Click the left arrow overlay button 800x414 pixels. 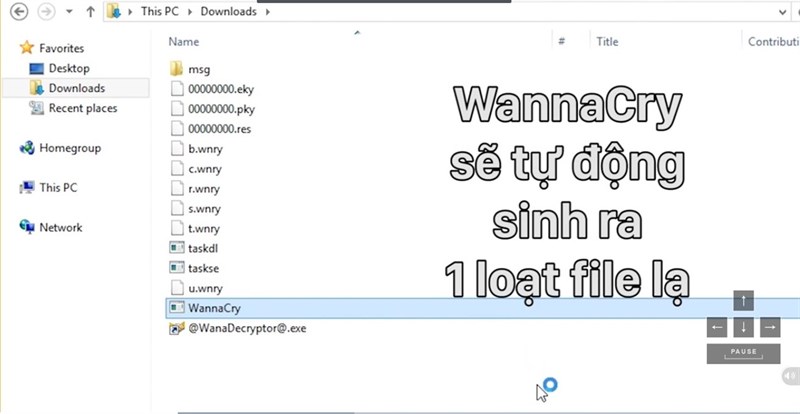coord(717,327)
